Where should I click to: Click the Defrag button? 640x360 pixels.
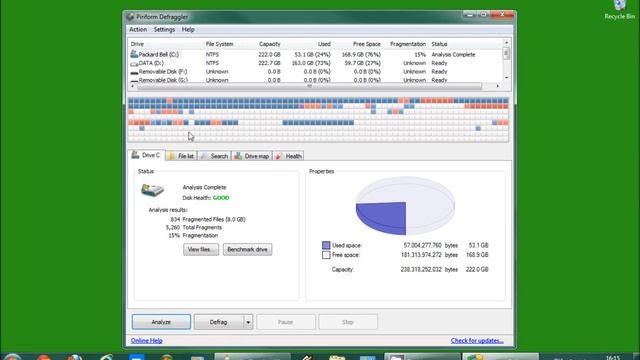pyautogui.click(x=219, y=322)
